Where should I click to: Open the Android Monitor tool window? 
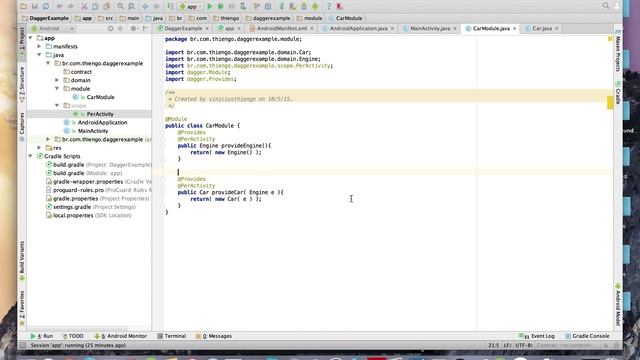(120, 336)
